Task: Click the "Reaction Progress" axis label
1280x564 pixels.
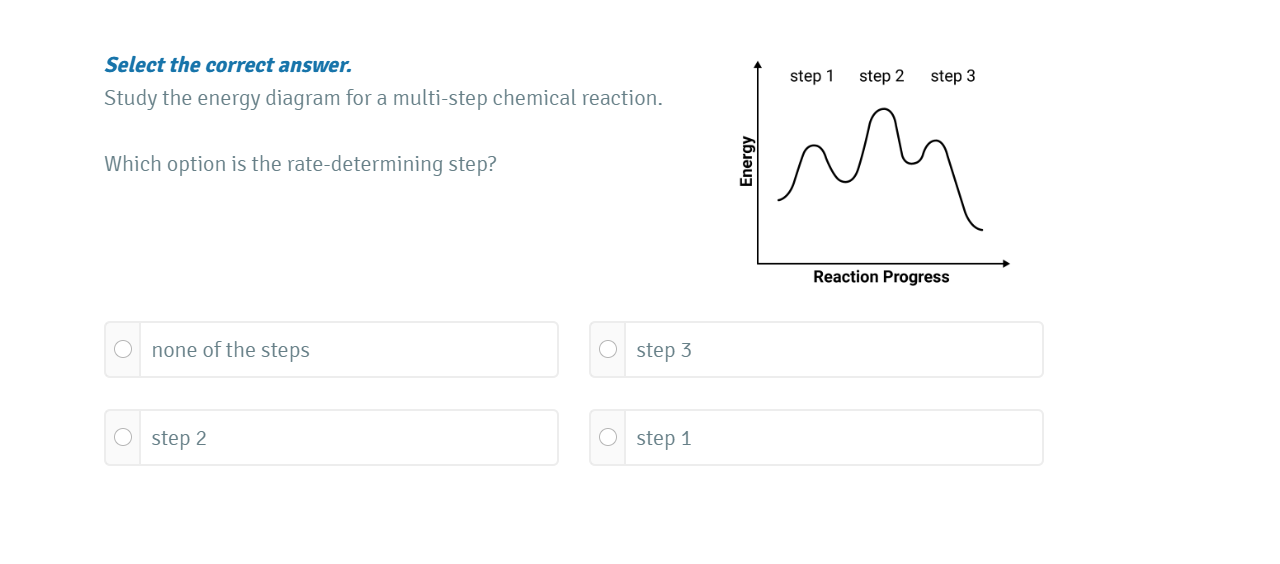Action: click(881, 277)
